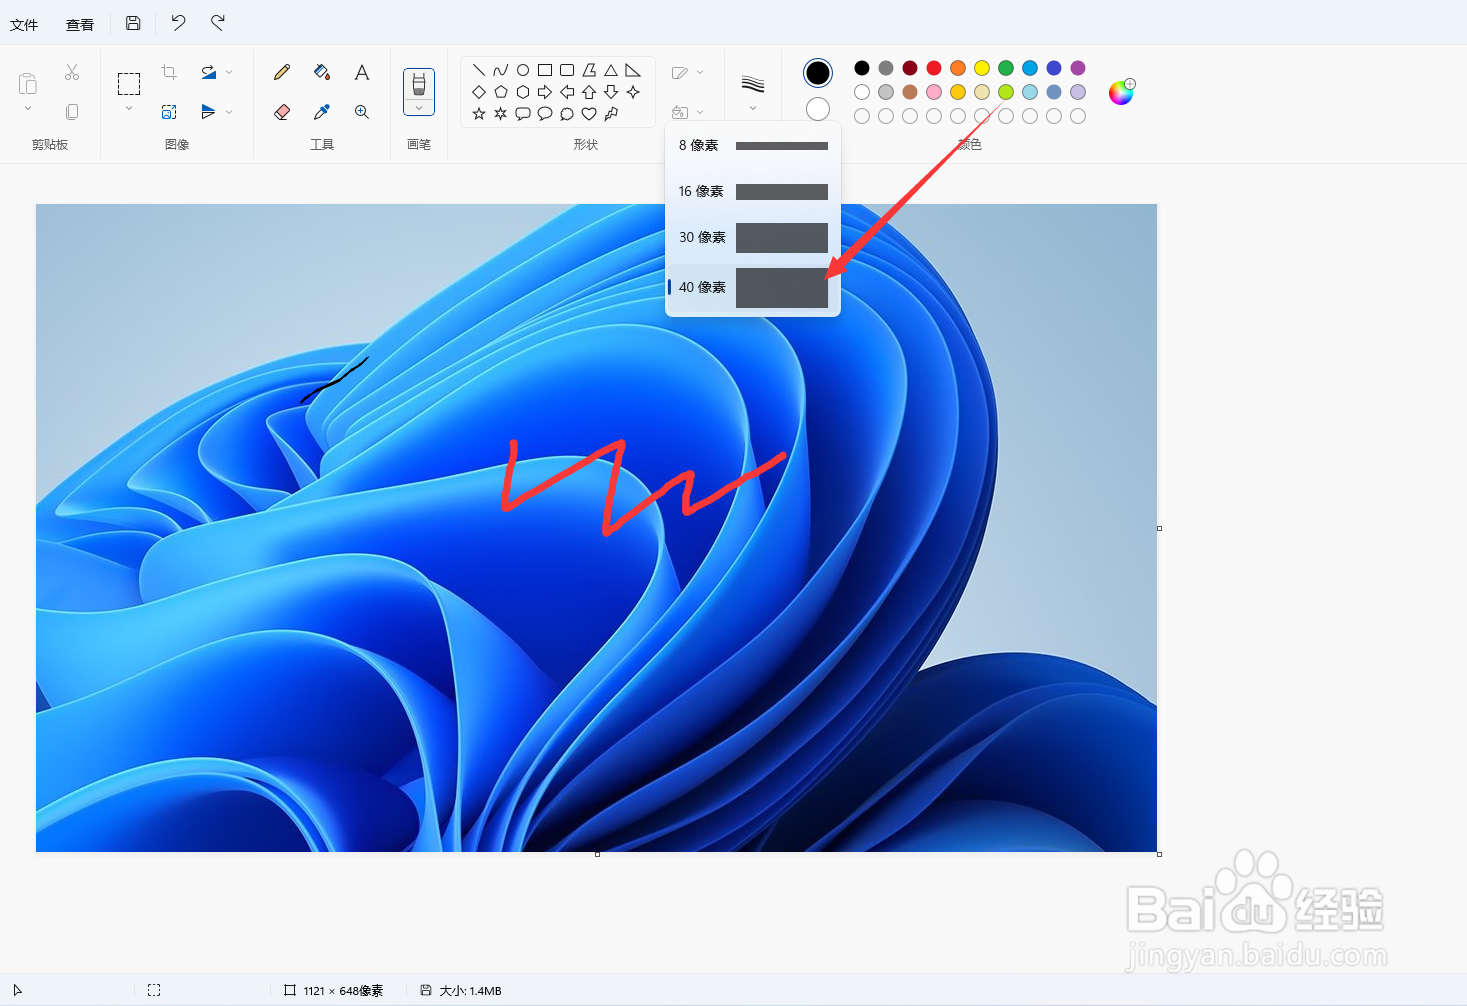Select the Magnifier tool
This screenshot has height=1006, width=1467.
click(x=362, y=112)
